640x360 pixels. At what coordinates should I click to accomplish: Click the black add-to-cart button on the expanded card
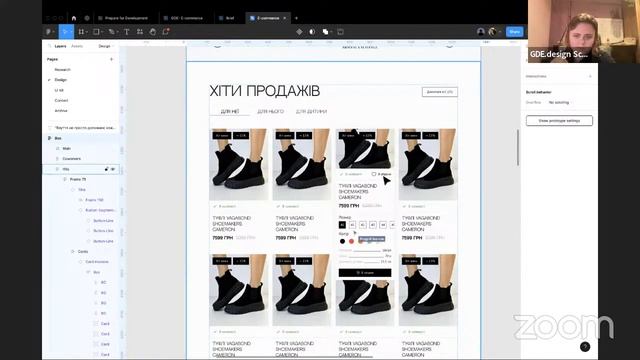coord(365,273)
